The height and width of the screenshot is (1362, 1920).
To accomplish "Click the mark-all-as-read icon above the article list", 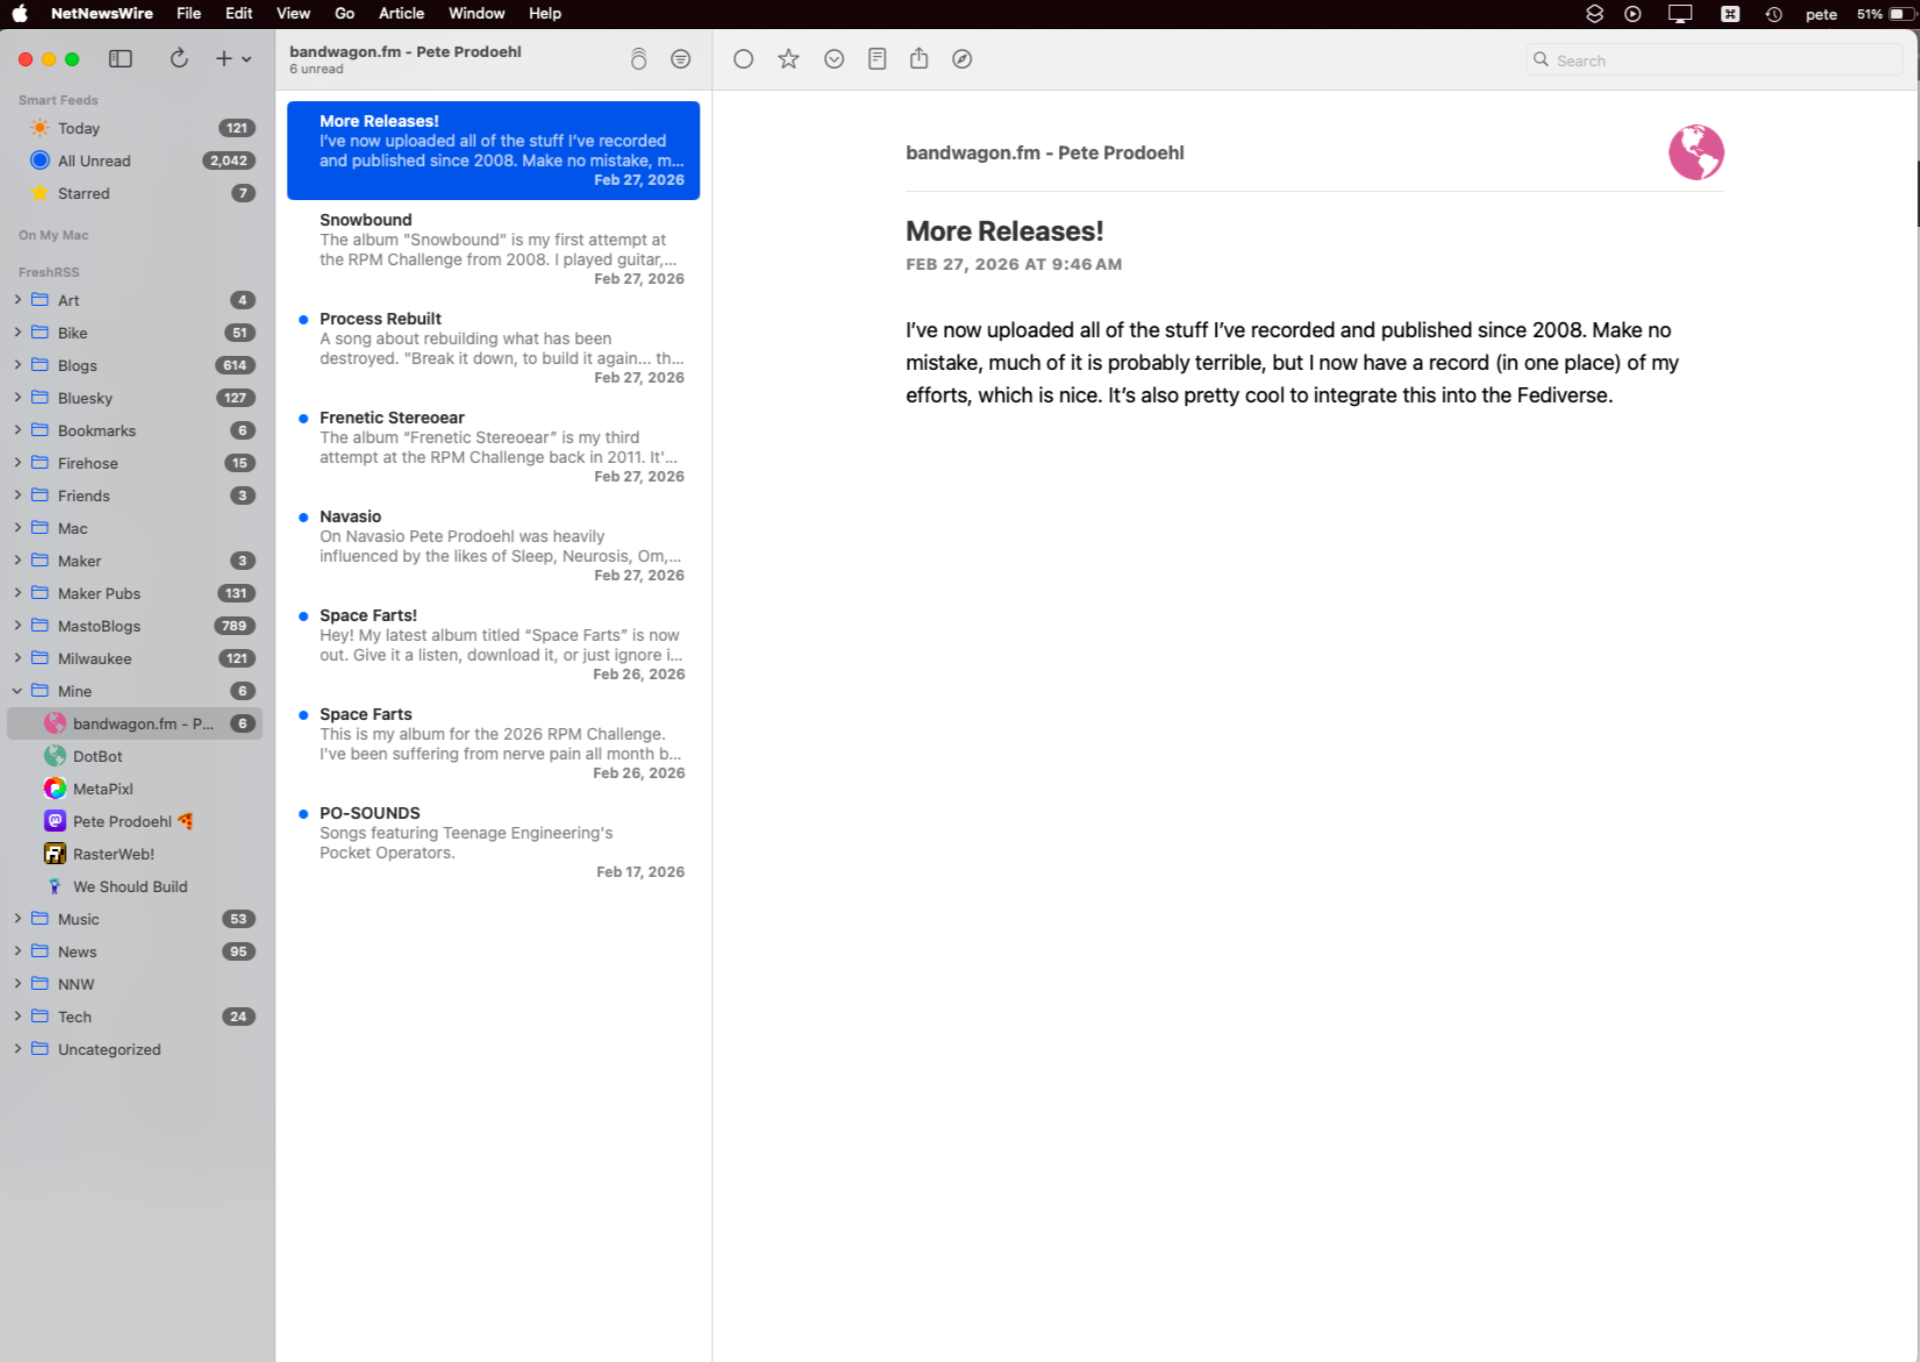I will 639,58.
